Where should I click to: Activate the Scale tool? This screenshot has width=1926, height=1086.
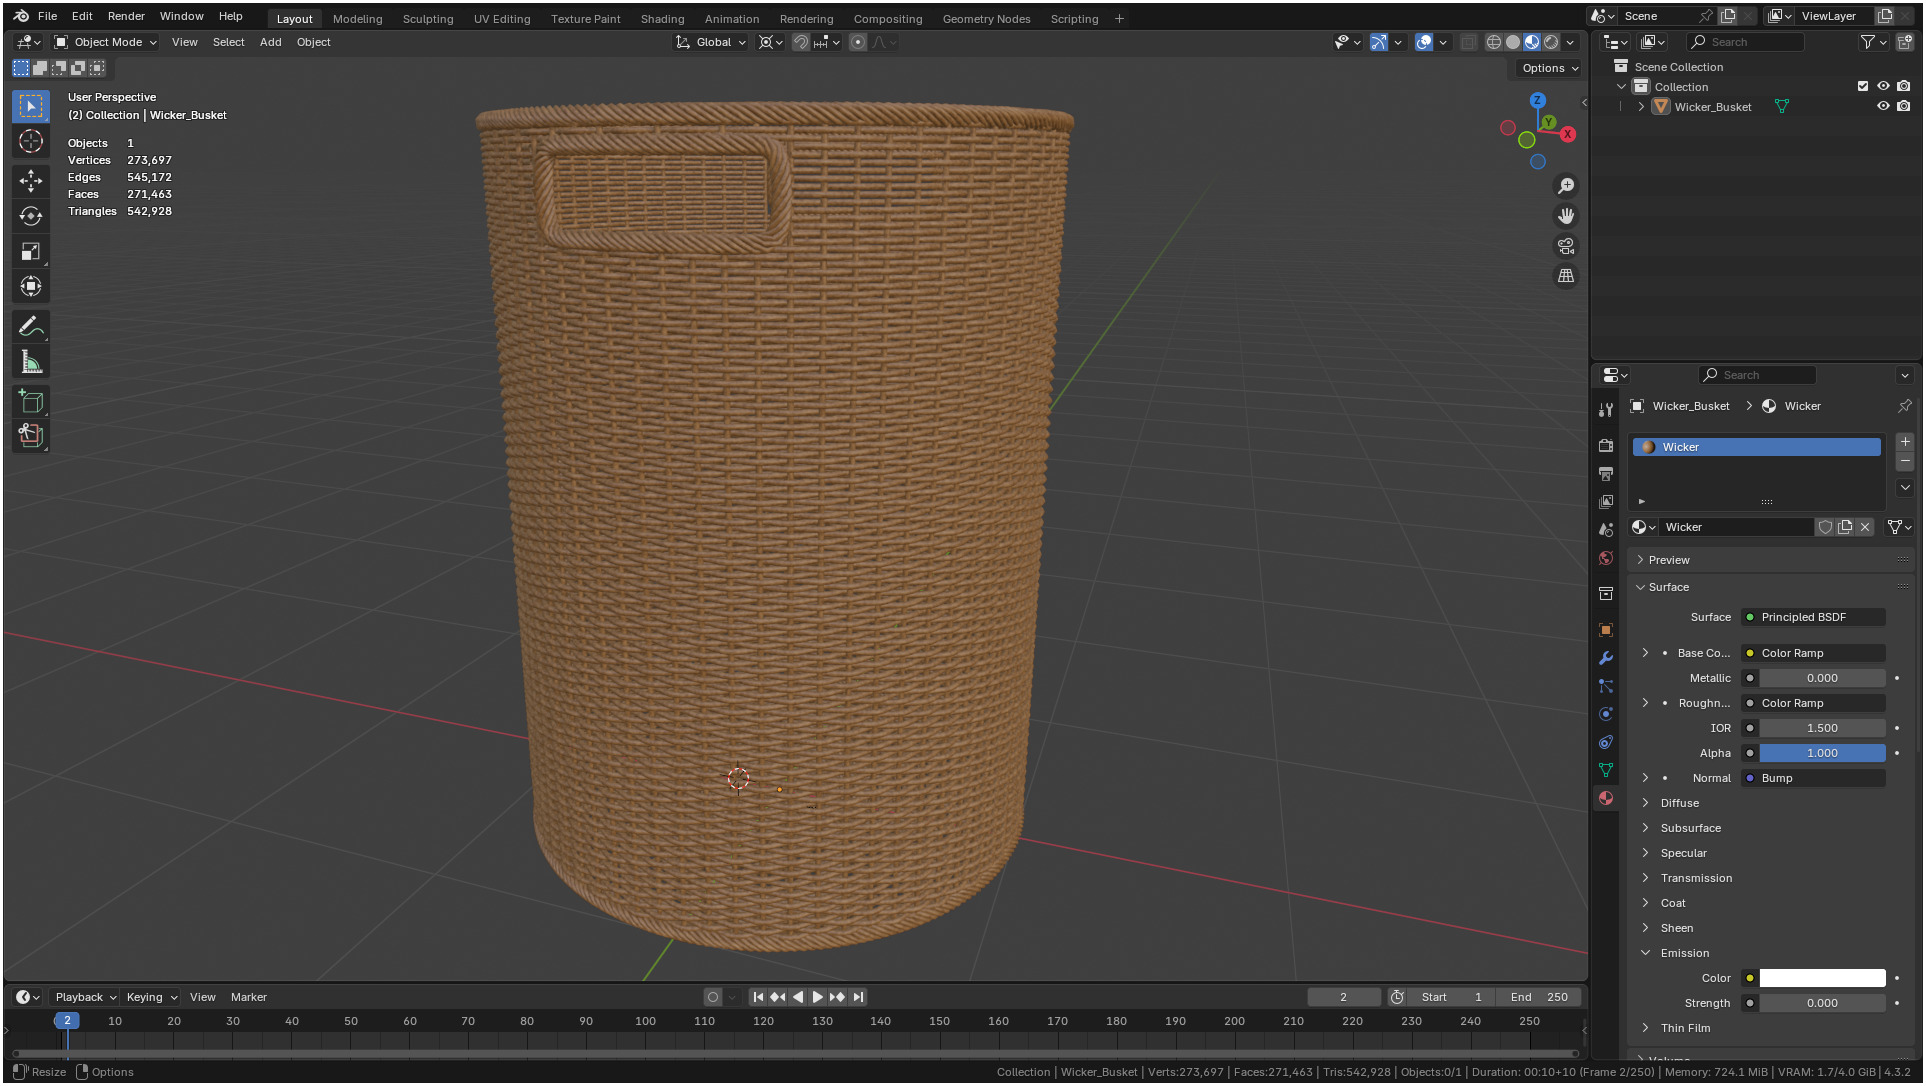[31, 251]
